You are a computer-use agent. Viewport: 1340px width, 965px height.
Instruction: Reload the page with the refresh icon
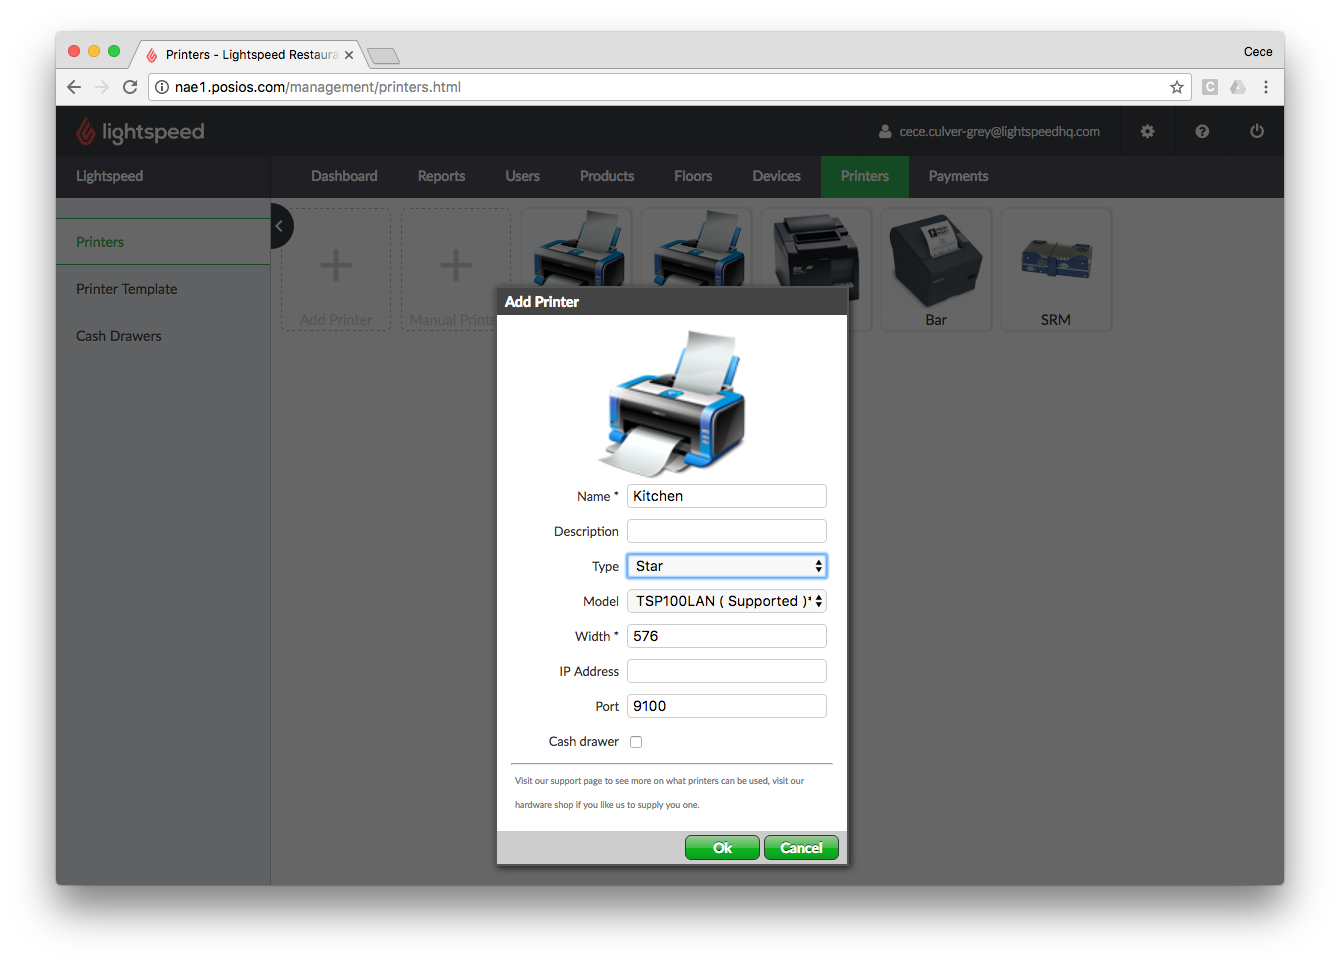pos(130,87)
